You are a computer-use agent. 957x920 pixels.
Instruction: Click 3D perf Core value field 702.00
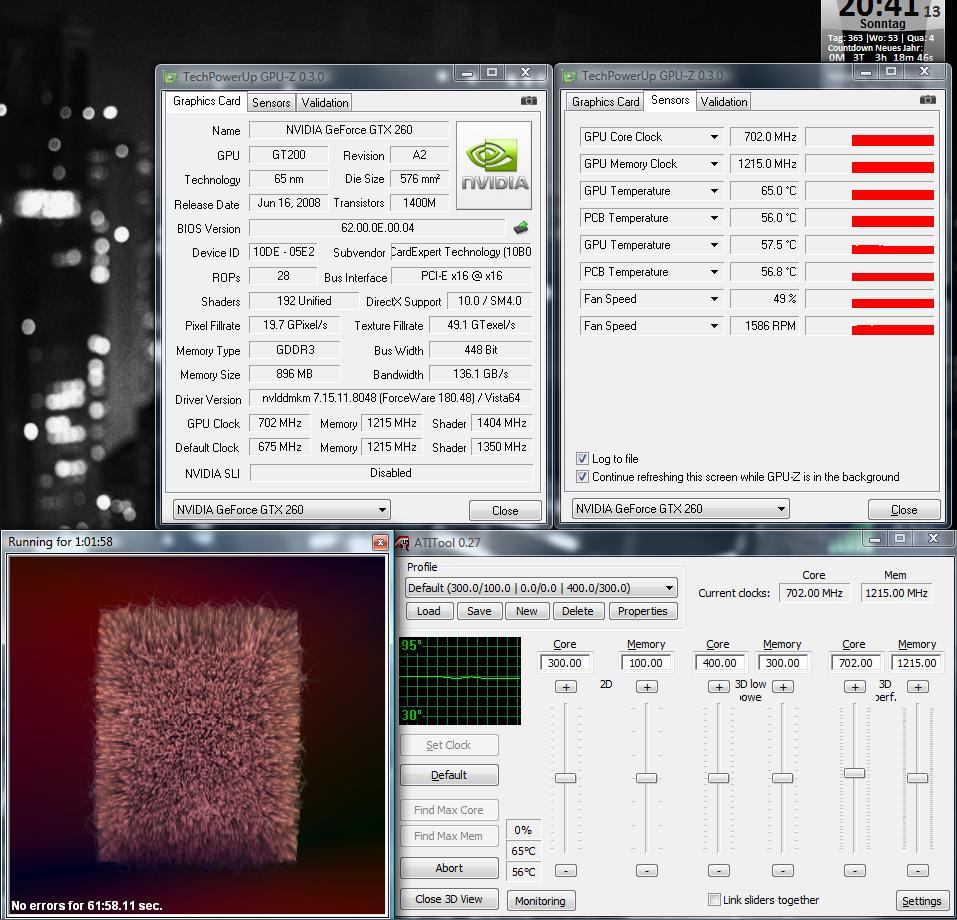point(855,663)
